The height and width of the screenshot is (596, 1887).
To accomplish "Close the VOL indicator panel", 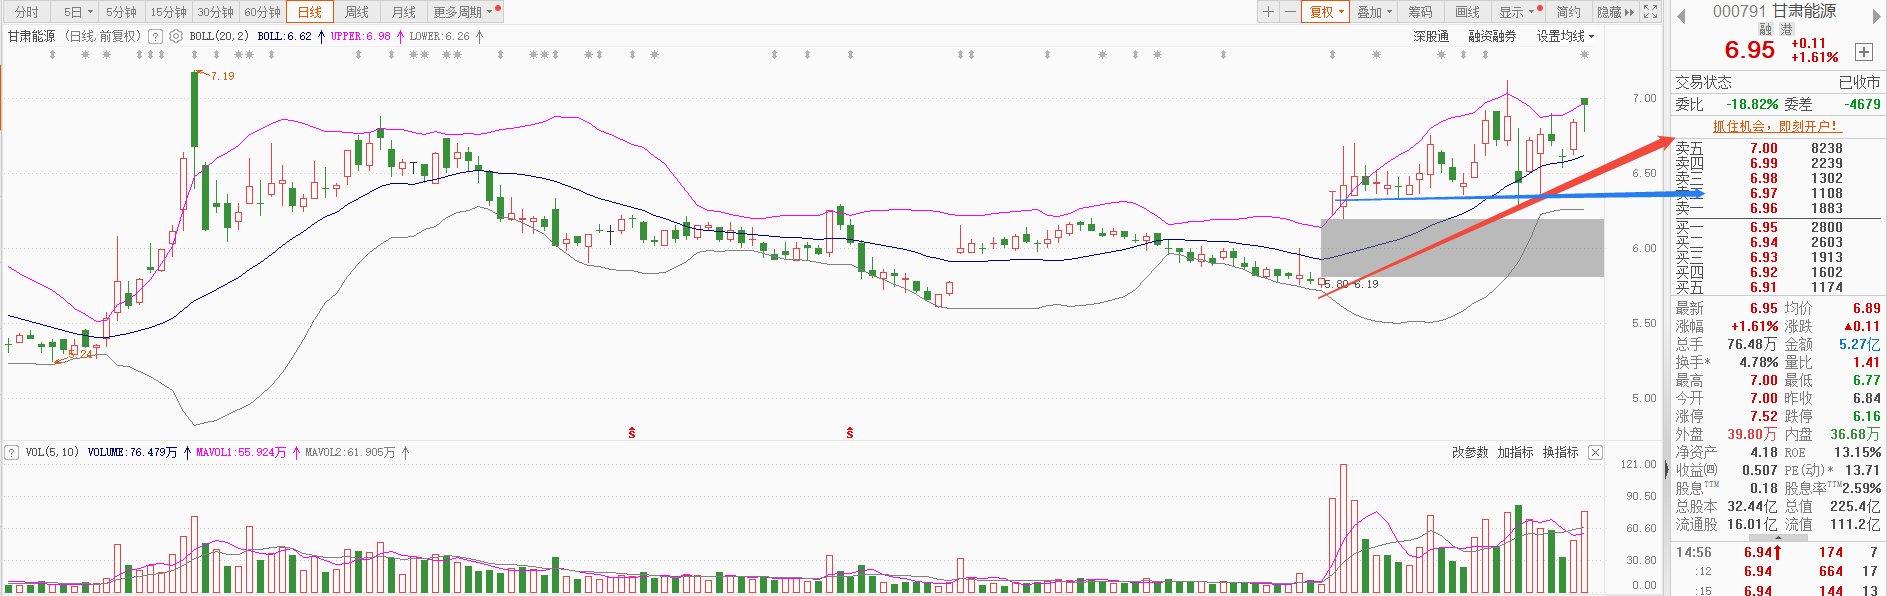I will (x=1595, y=453).
